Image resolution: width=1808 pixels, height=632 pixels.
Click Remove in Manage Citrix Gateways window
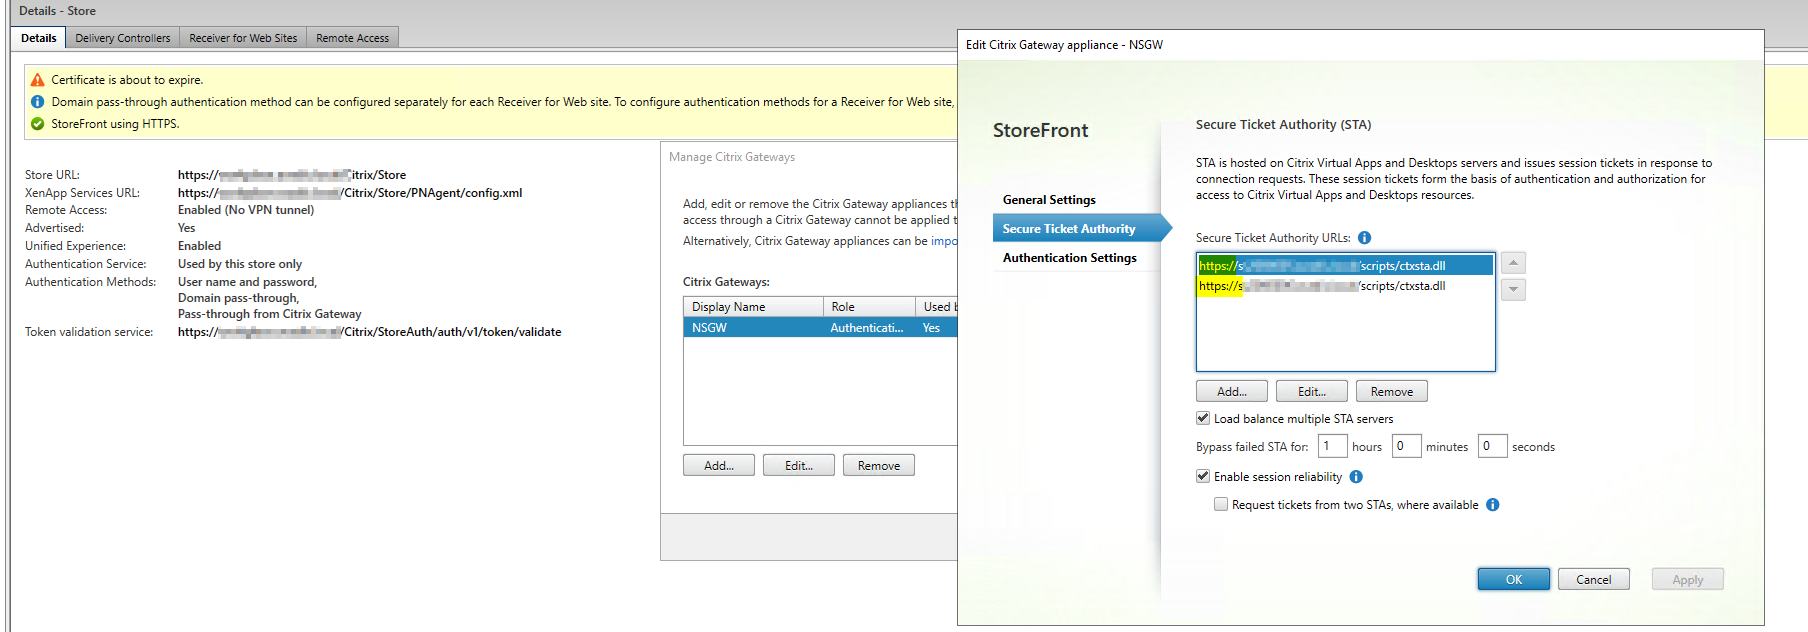[x=879, y=466]
